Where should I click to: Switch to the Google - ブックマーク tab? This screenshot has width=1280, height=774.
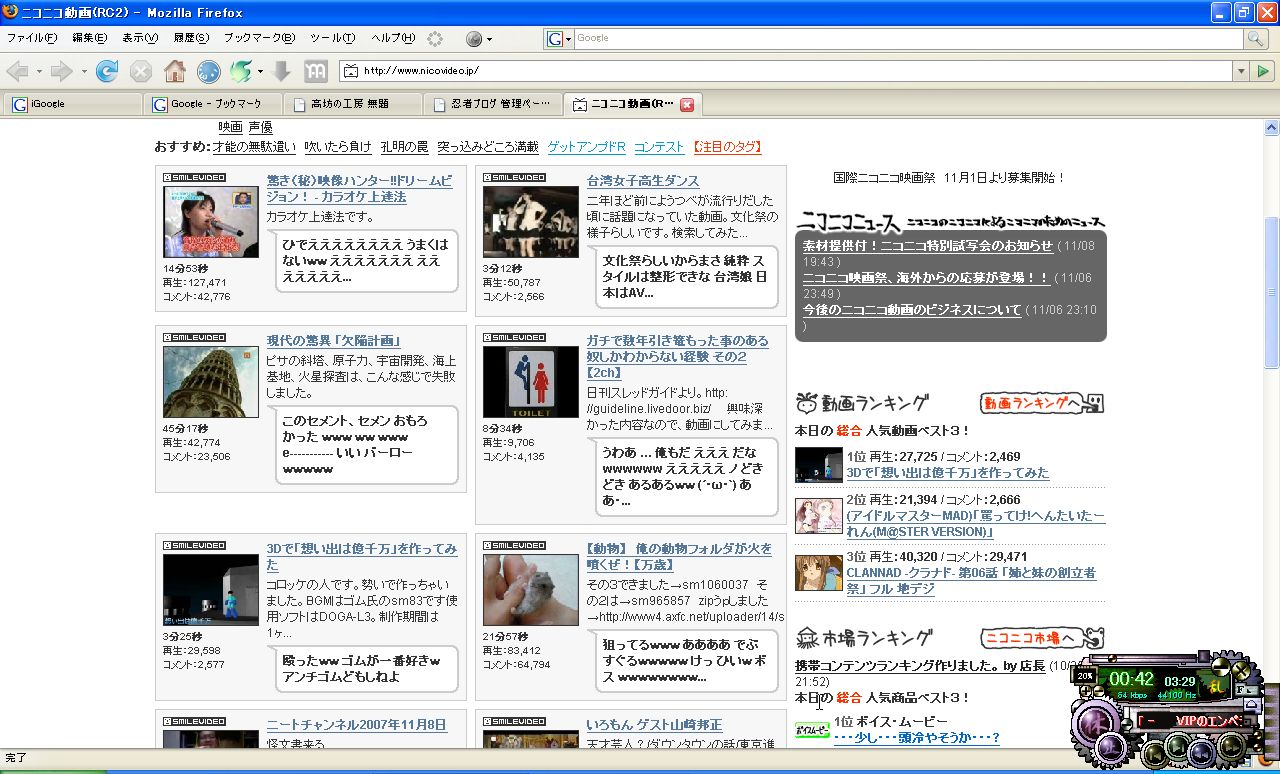pyautogui.click(x=212, y=104)
